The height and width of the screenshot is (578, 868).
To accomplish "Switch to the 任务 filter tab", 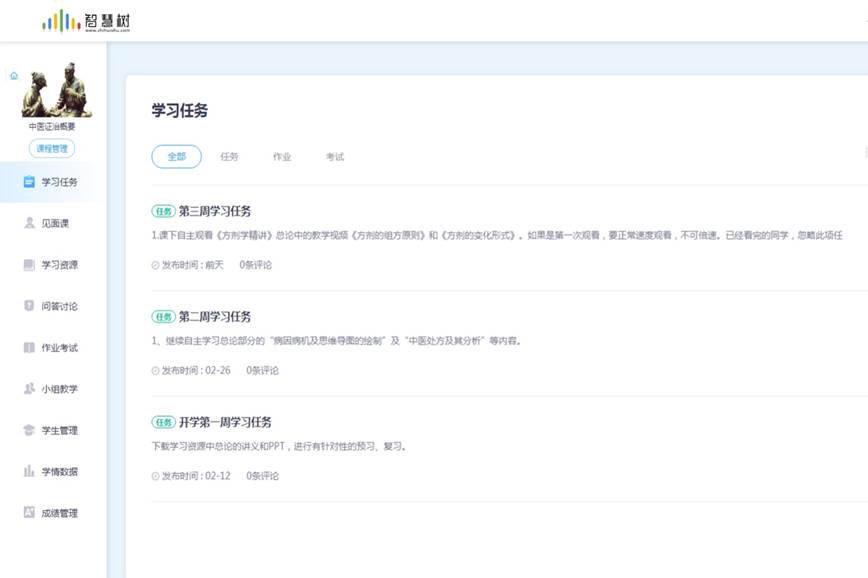I will tap(230, 157).
